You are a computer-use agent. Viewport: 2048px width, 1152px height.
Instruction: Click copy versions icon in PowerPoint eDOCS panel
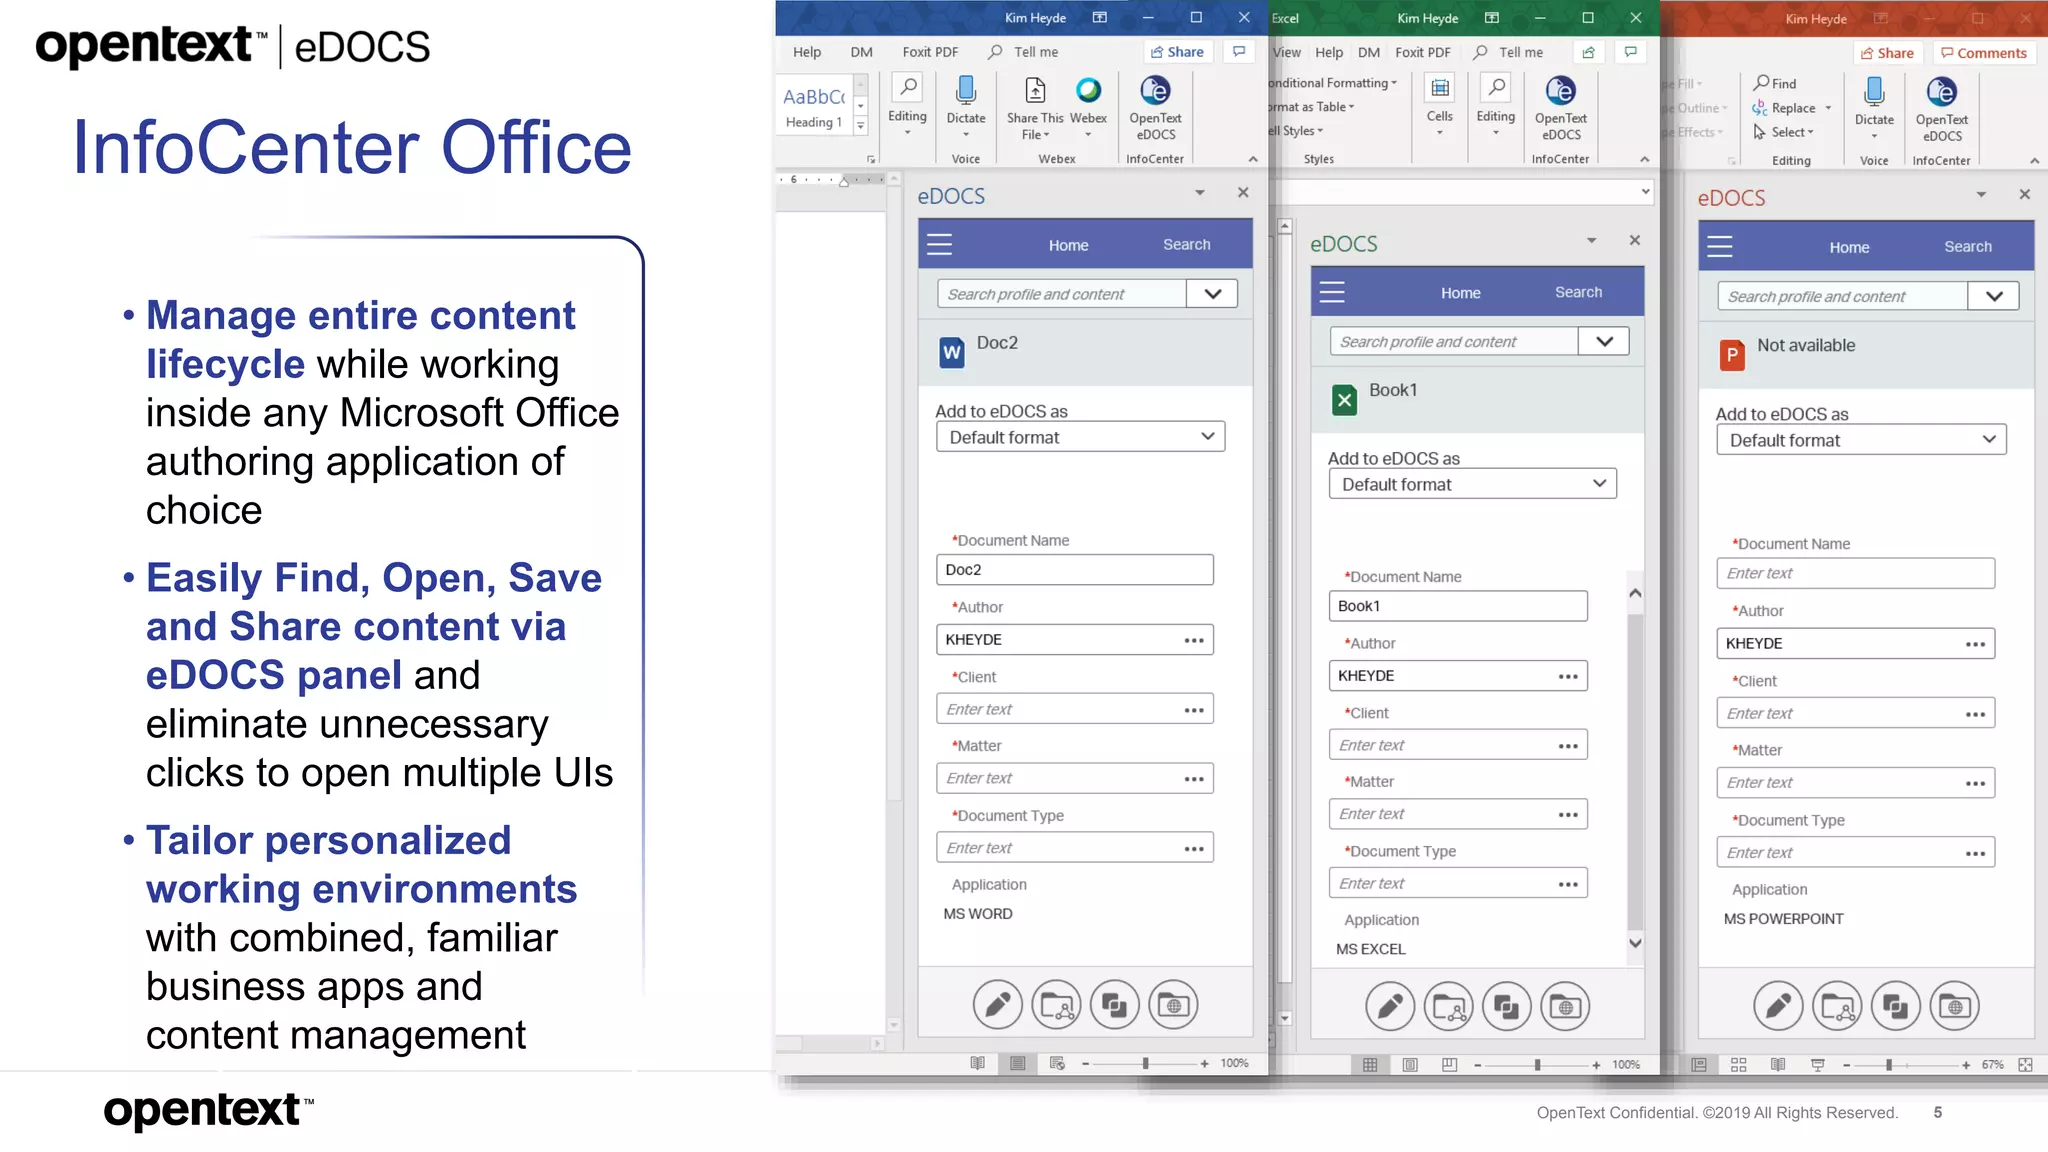click(x=1896, y=1007)
